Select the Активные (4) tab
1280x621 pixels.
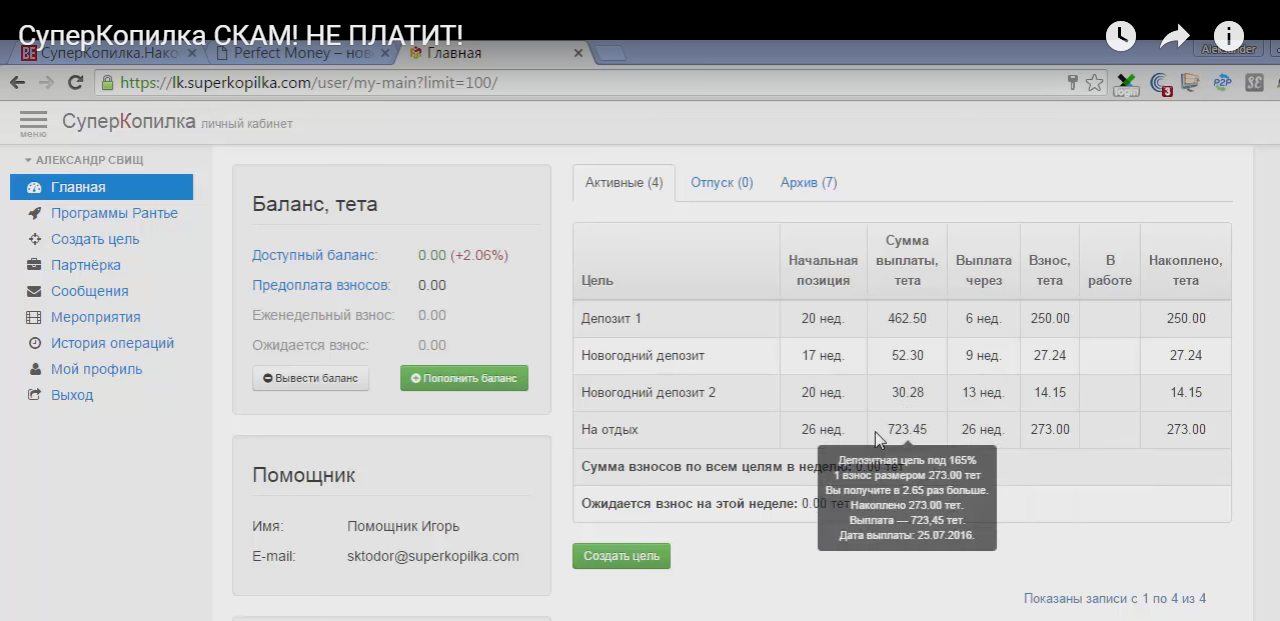tap(624, 183)
